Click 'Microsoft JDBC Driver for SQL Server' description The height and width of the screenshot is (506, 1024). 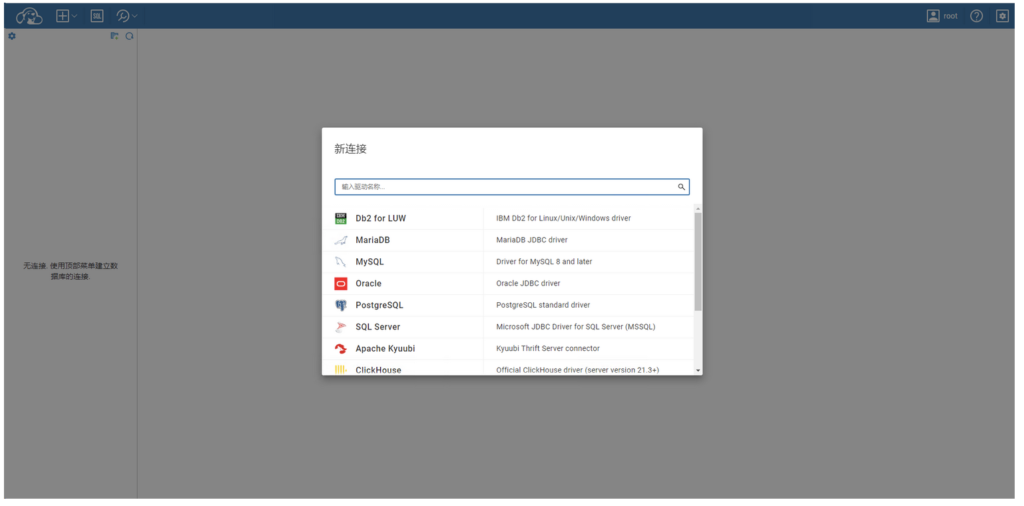576,327
